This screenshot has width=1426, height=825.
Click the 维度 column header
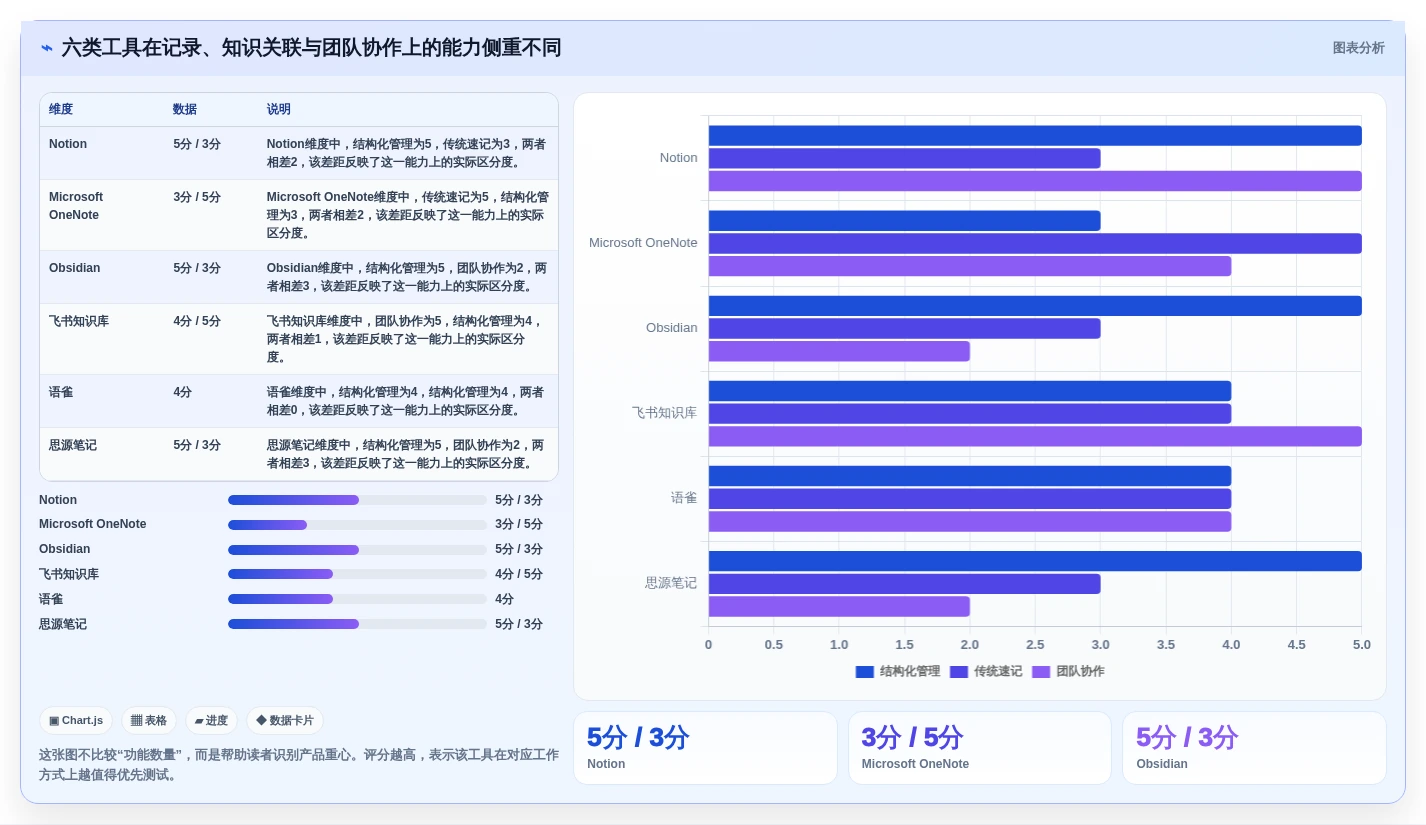[x=61, y=109]
